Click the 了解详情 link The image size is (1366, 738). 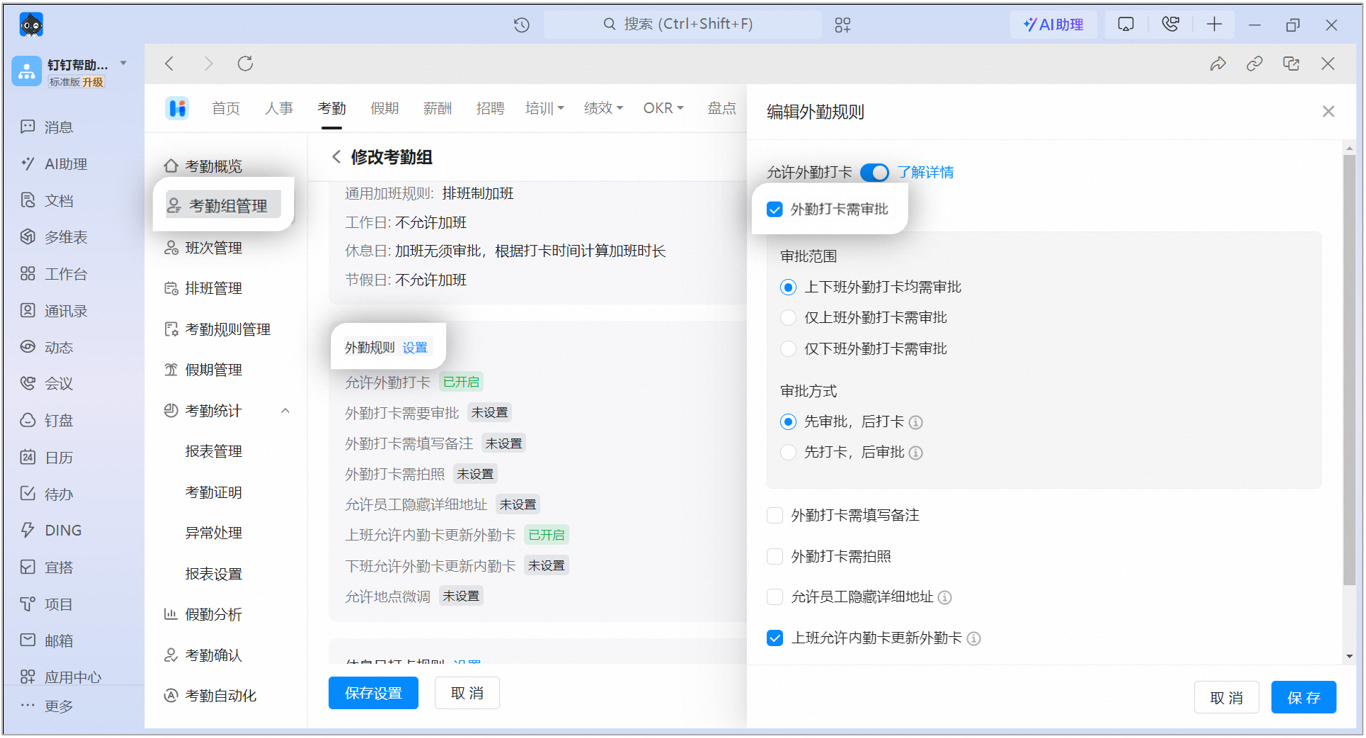[x=925, y=172]
